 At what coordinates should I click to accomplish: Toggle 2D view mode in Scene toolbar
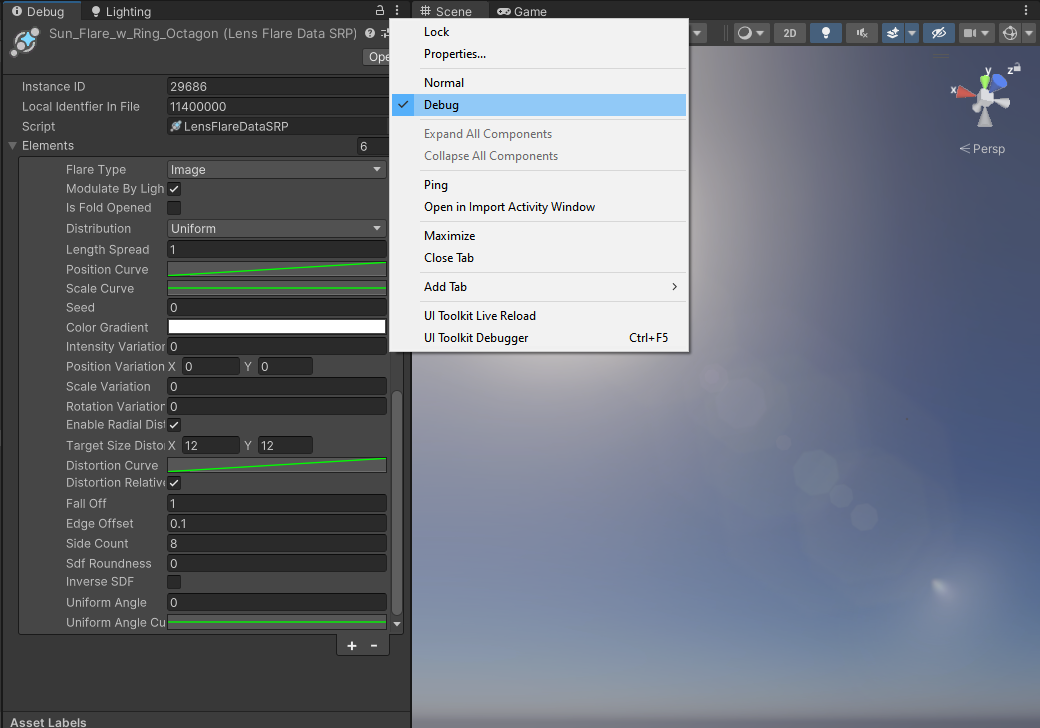[x=789, y=33]
